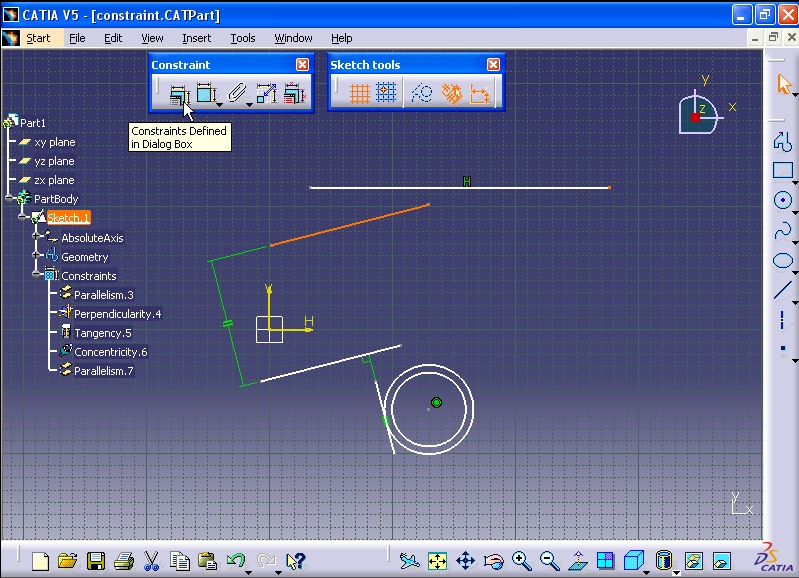Click the Zoom Out icon
Viewport: 799px width, 578px height.
[x=549, y=561]
